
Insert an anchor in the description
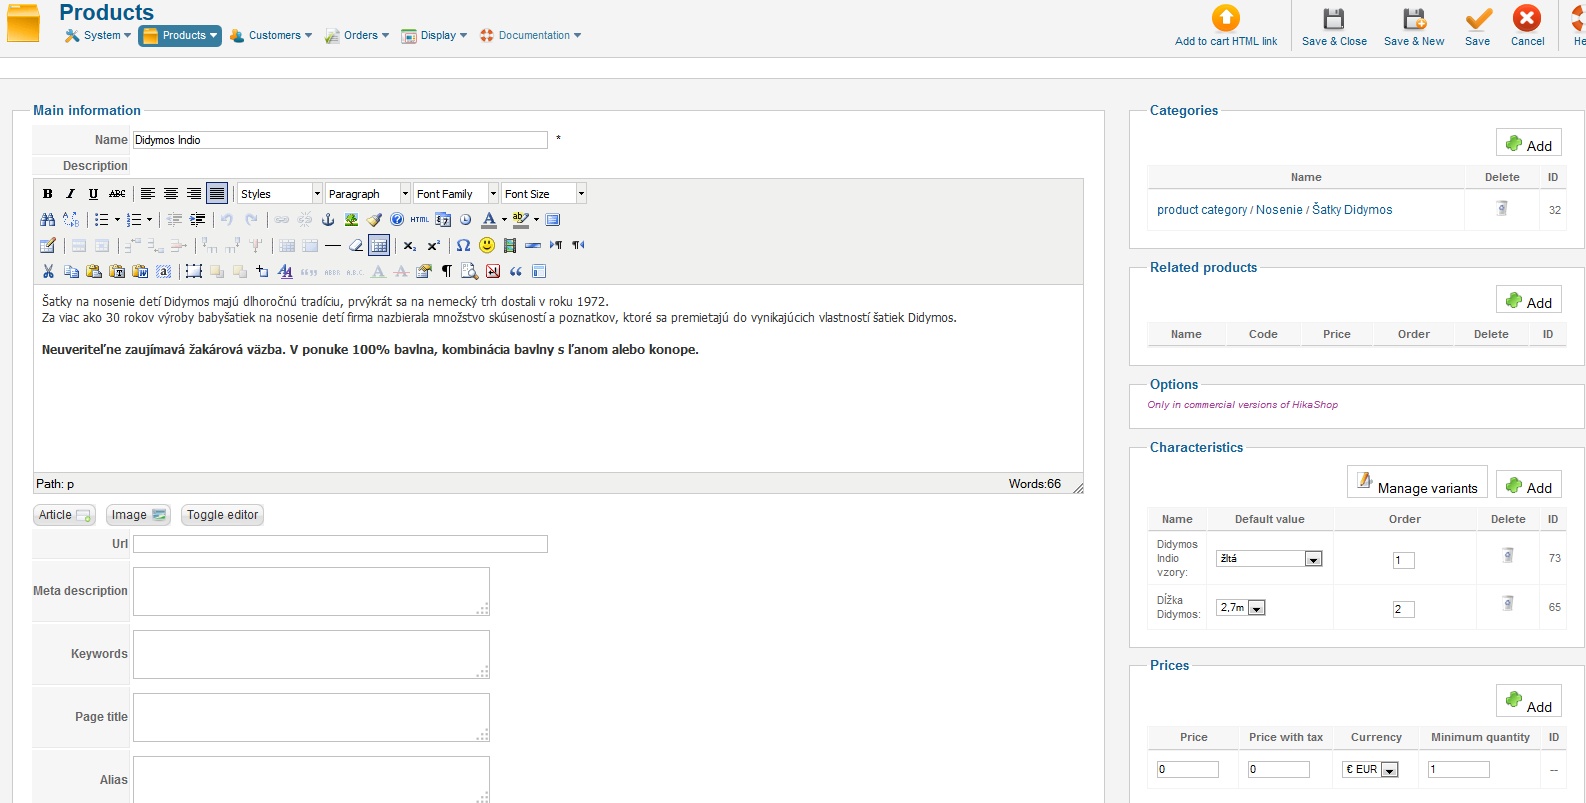point(328,220)
